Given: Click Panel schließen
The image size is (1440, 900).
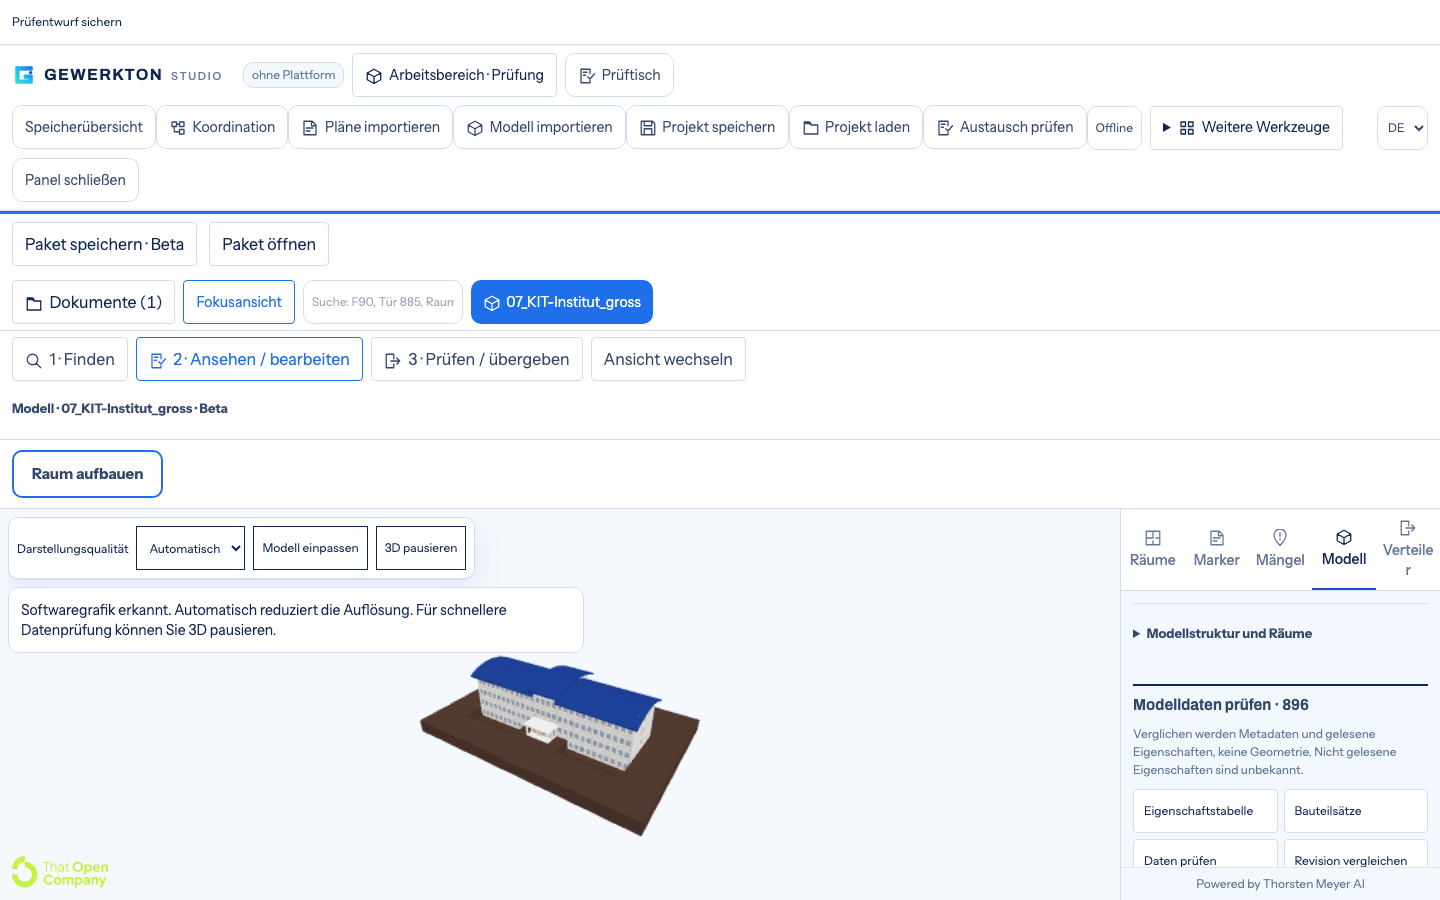Looking at the screenshot, I should [x=75, y=180].
